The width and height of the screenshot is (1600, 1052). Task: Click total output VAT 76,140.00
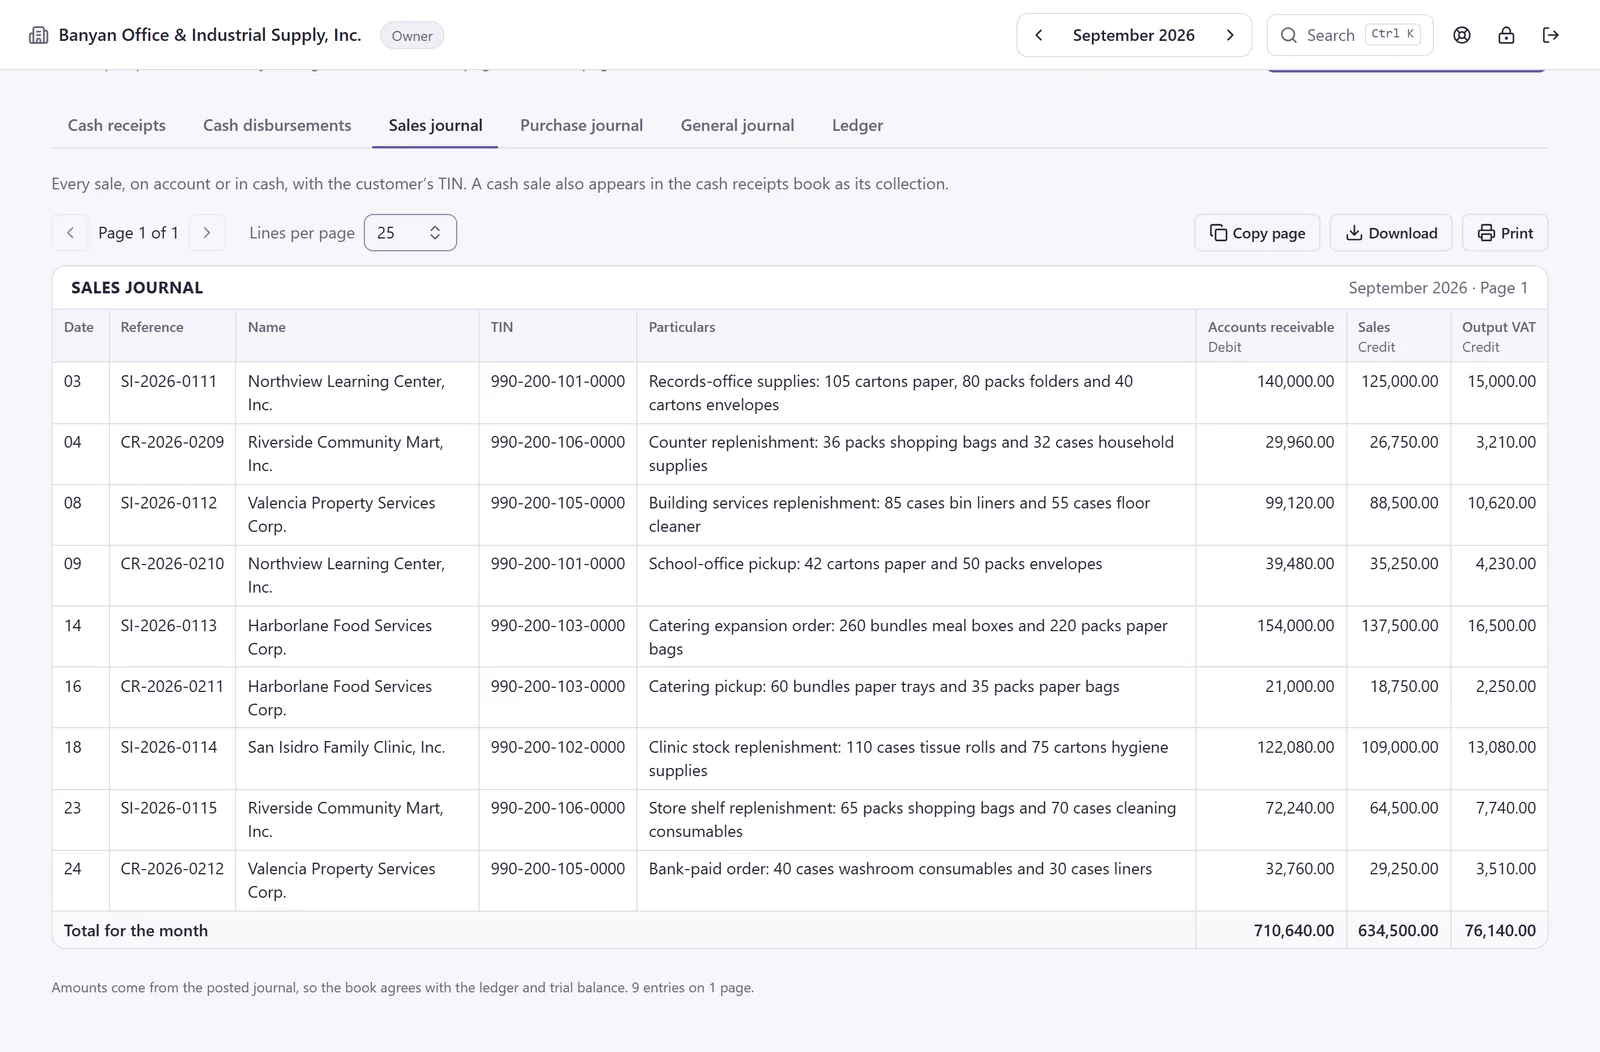click(1500, 931)
